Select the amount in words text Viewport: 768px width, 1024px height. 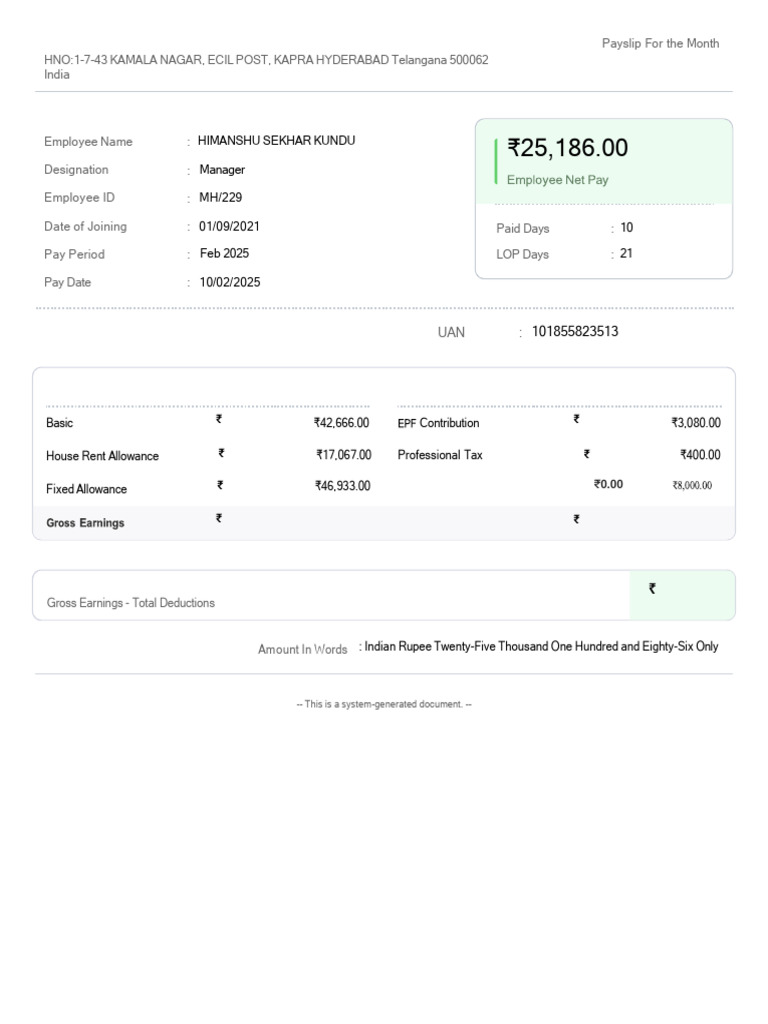(x=541, y=647)
